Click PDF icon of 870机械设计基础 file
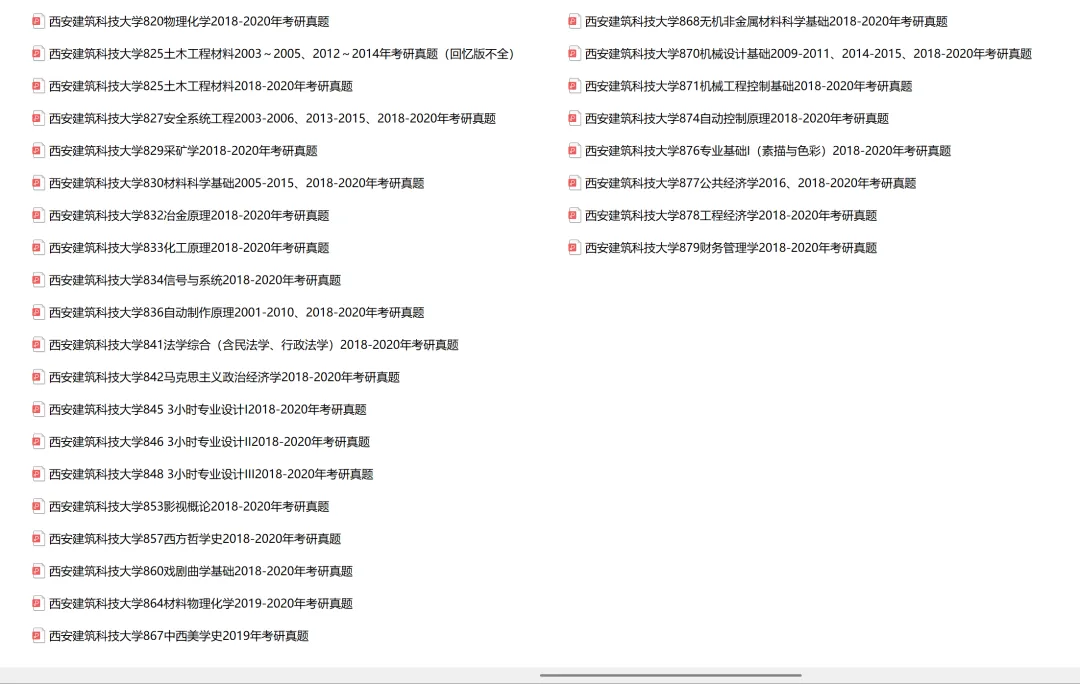The image size is (1080, 684). (x=573, y=54)
